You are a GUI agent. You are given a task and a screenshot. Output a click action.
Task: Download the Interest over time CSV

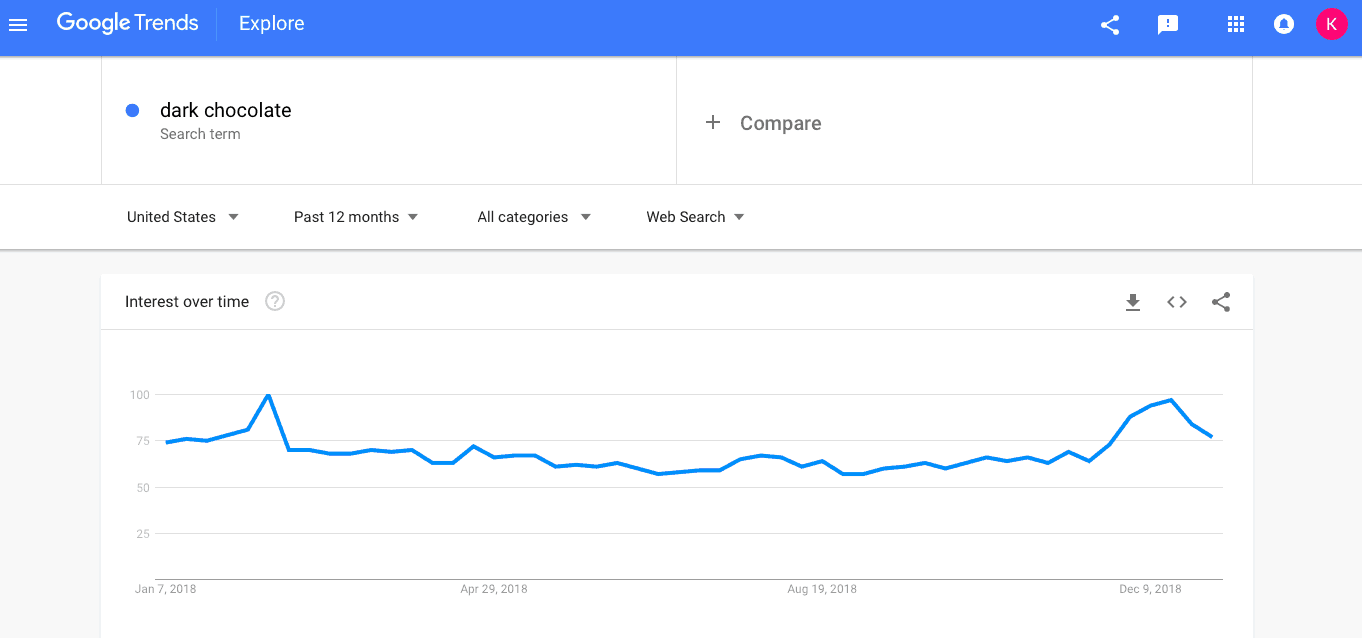click(x=1133, y=302)
